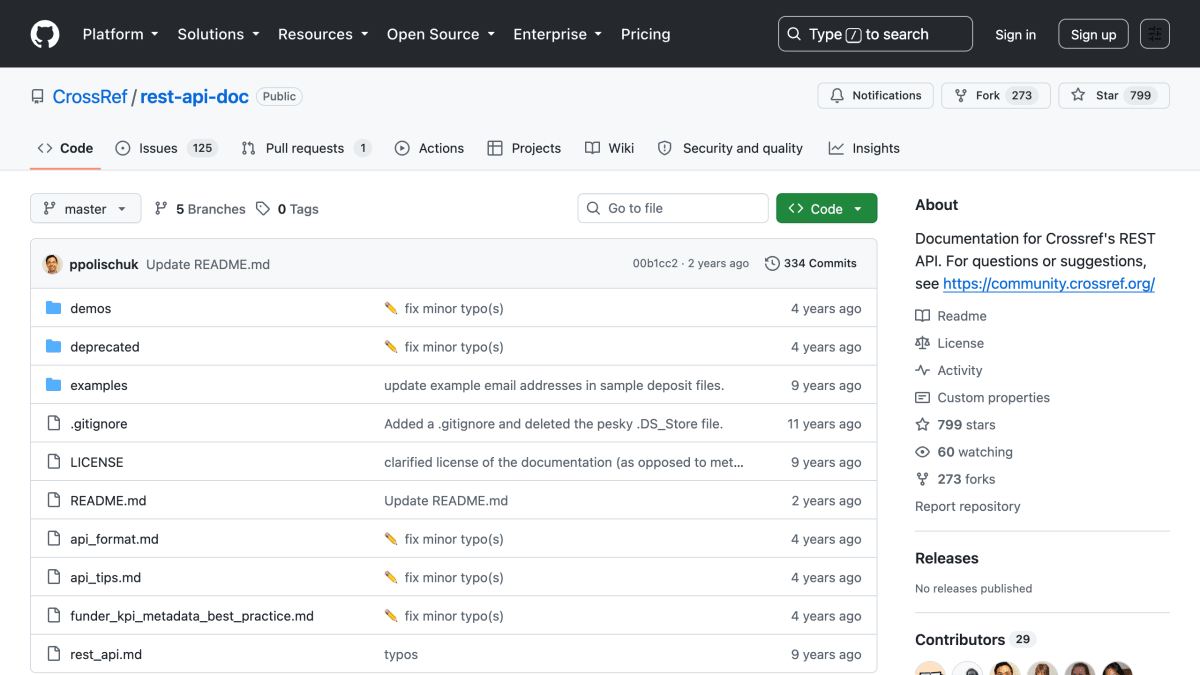
Task: Expand the Solutions menu
Action: pos(218,34)
